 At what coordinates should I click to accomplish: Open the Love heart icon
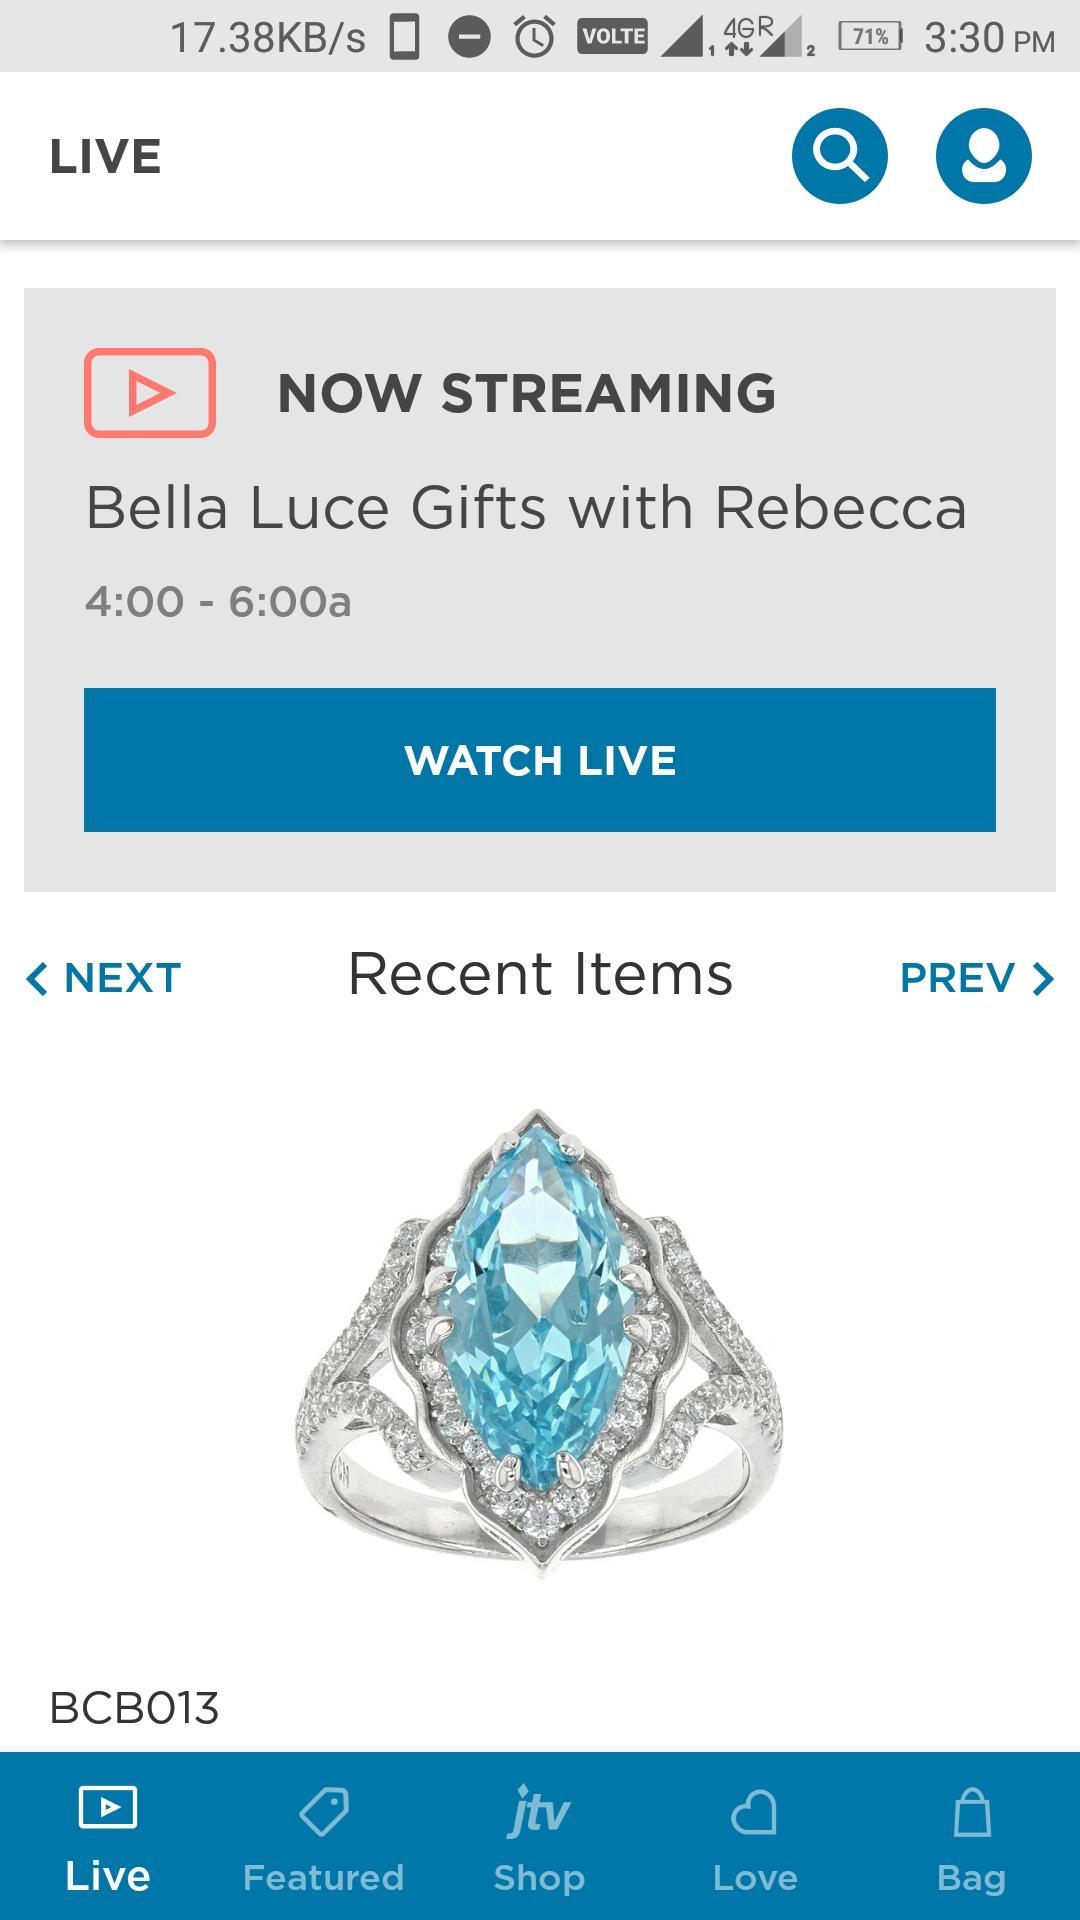coord(755,1812)
